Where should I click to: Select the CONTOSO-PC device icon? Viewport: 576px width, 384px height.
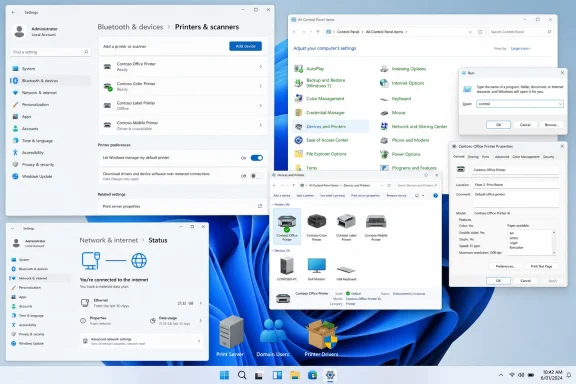click(287, 269)
